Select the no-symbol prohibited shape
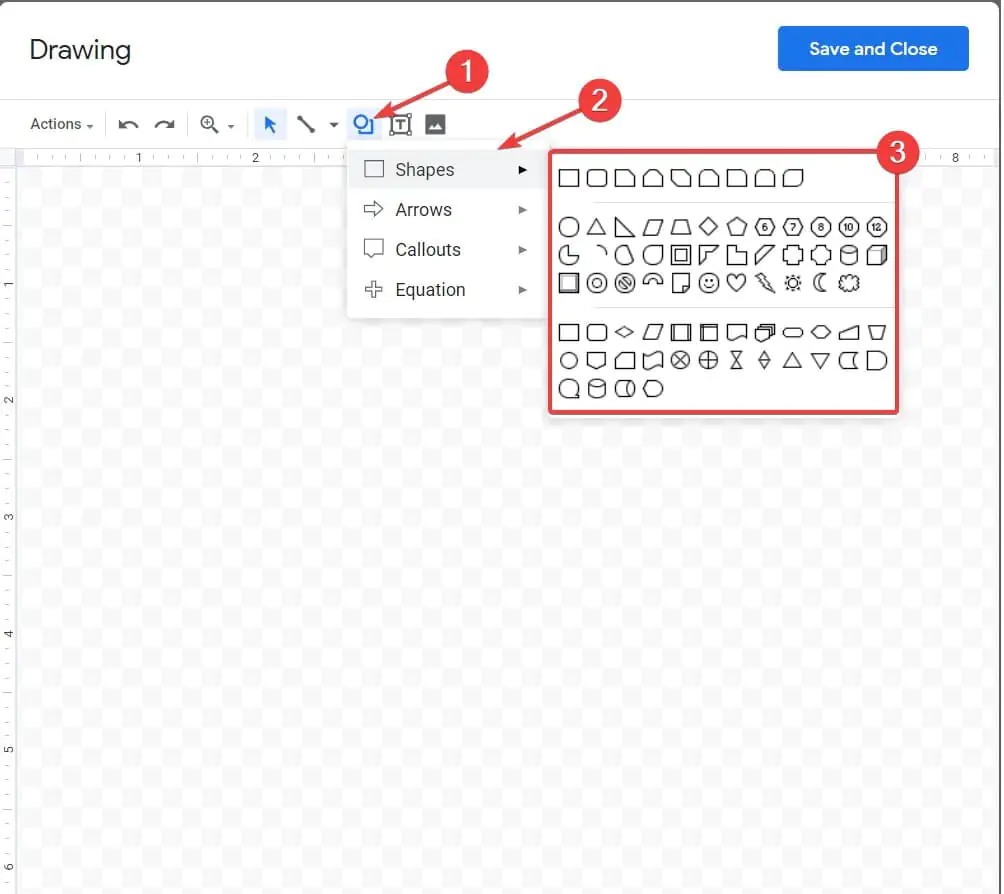Viewport: 1004px width, 894px height. 624,283
